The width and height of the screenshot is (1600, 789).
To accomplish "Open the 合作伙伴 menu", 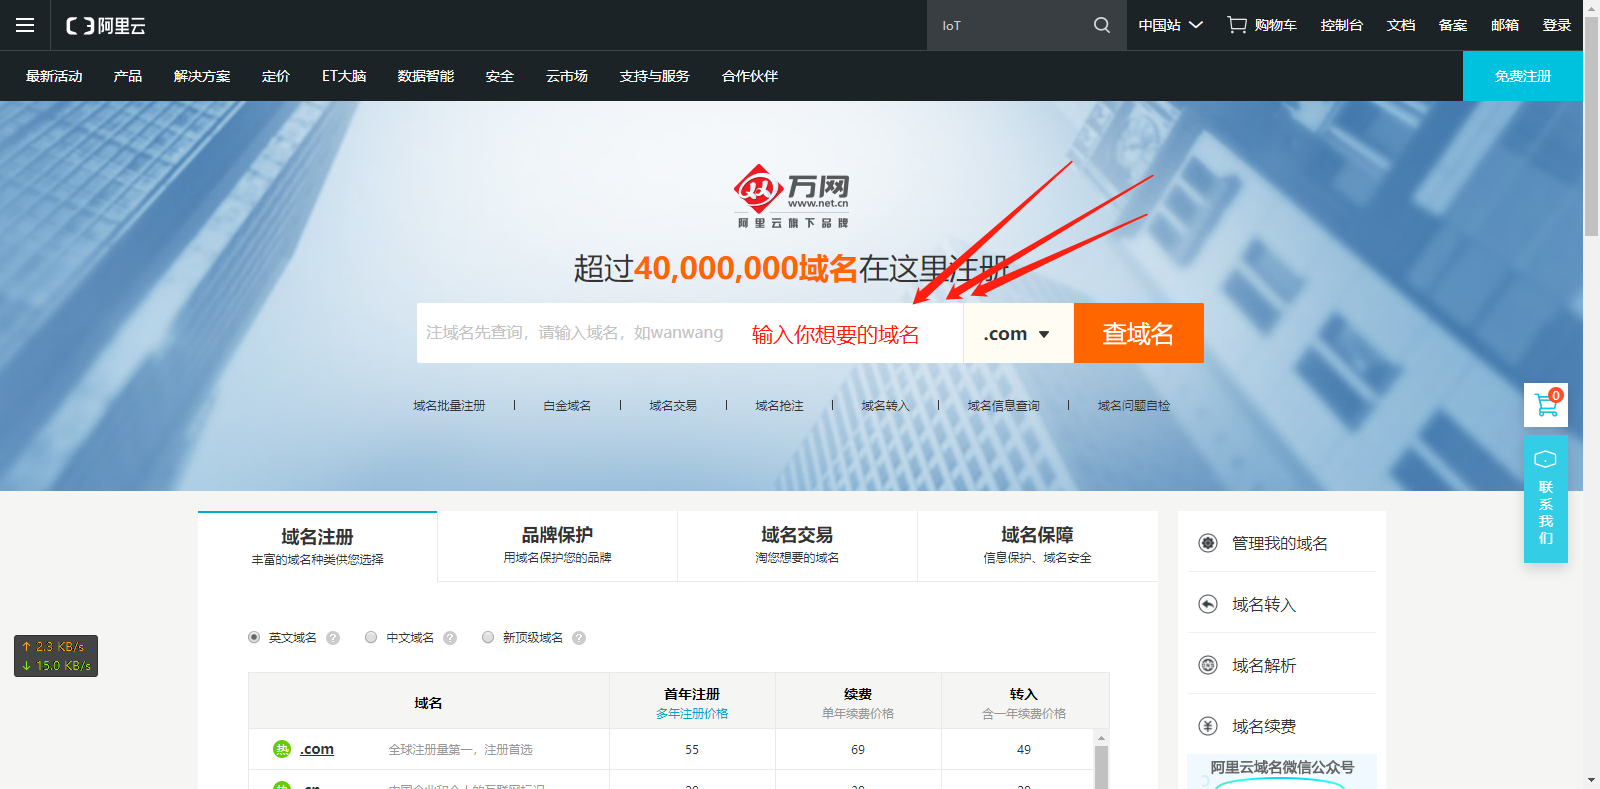I will (x=750, y=76).
